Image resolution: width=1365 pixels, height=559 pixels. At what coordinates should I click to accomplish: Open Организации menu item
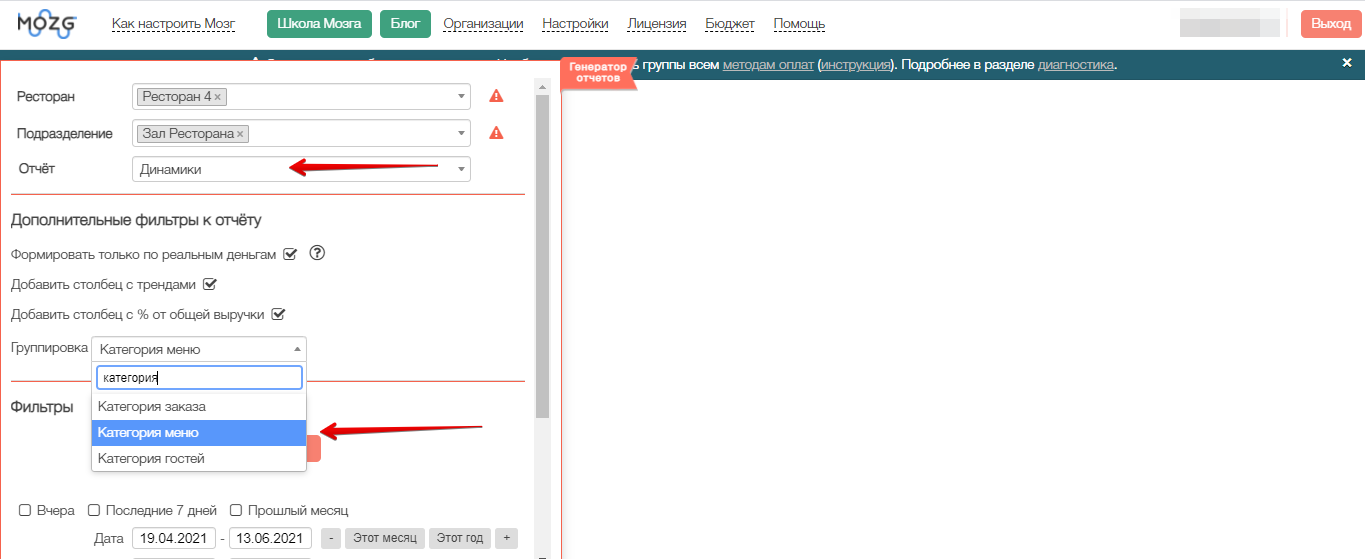point(483,24)
